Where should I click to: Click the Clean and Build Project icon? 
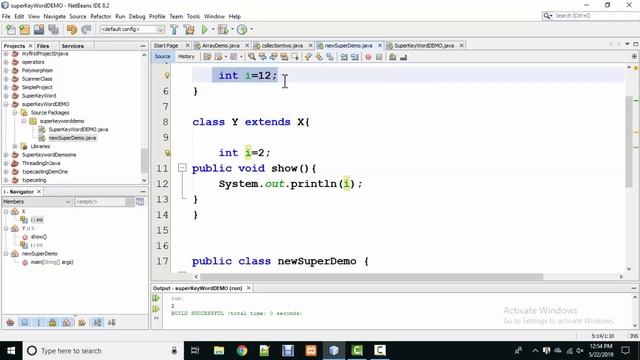click(189, 29)
